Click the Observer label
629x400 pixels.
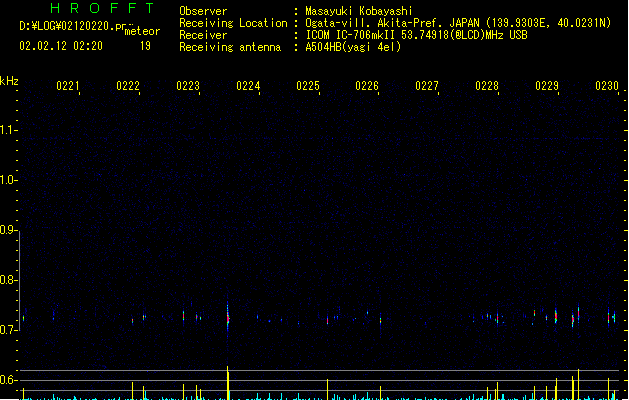click(x=203, y=11)
